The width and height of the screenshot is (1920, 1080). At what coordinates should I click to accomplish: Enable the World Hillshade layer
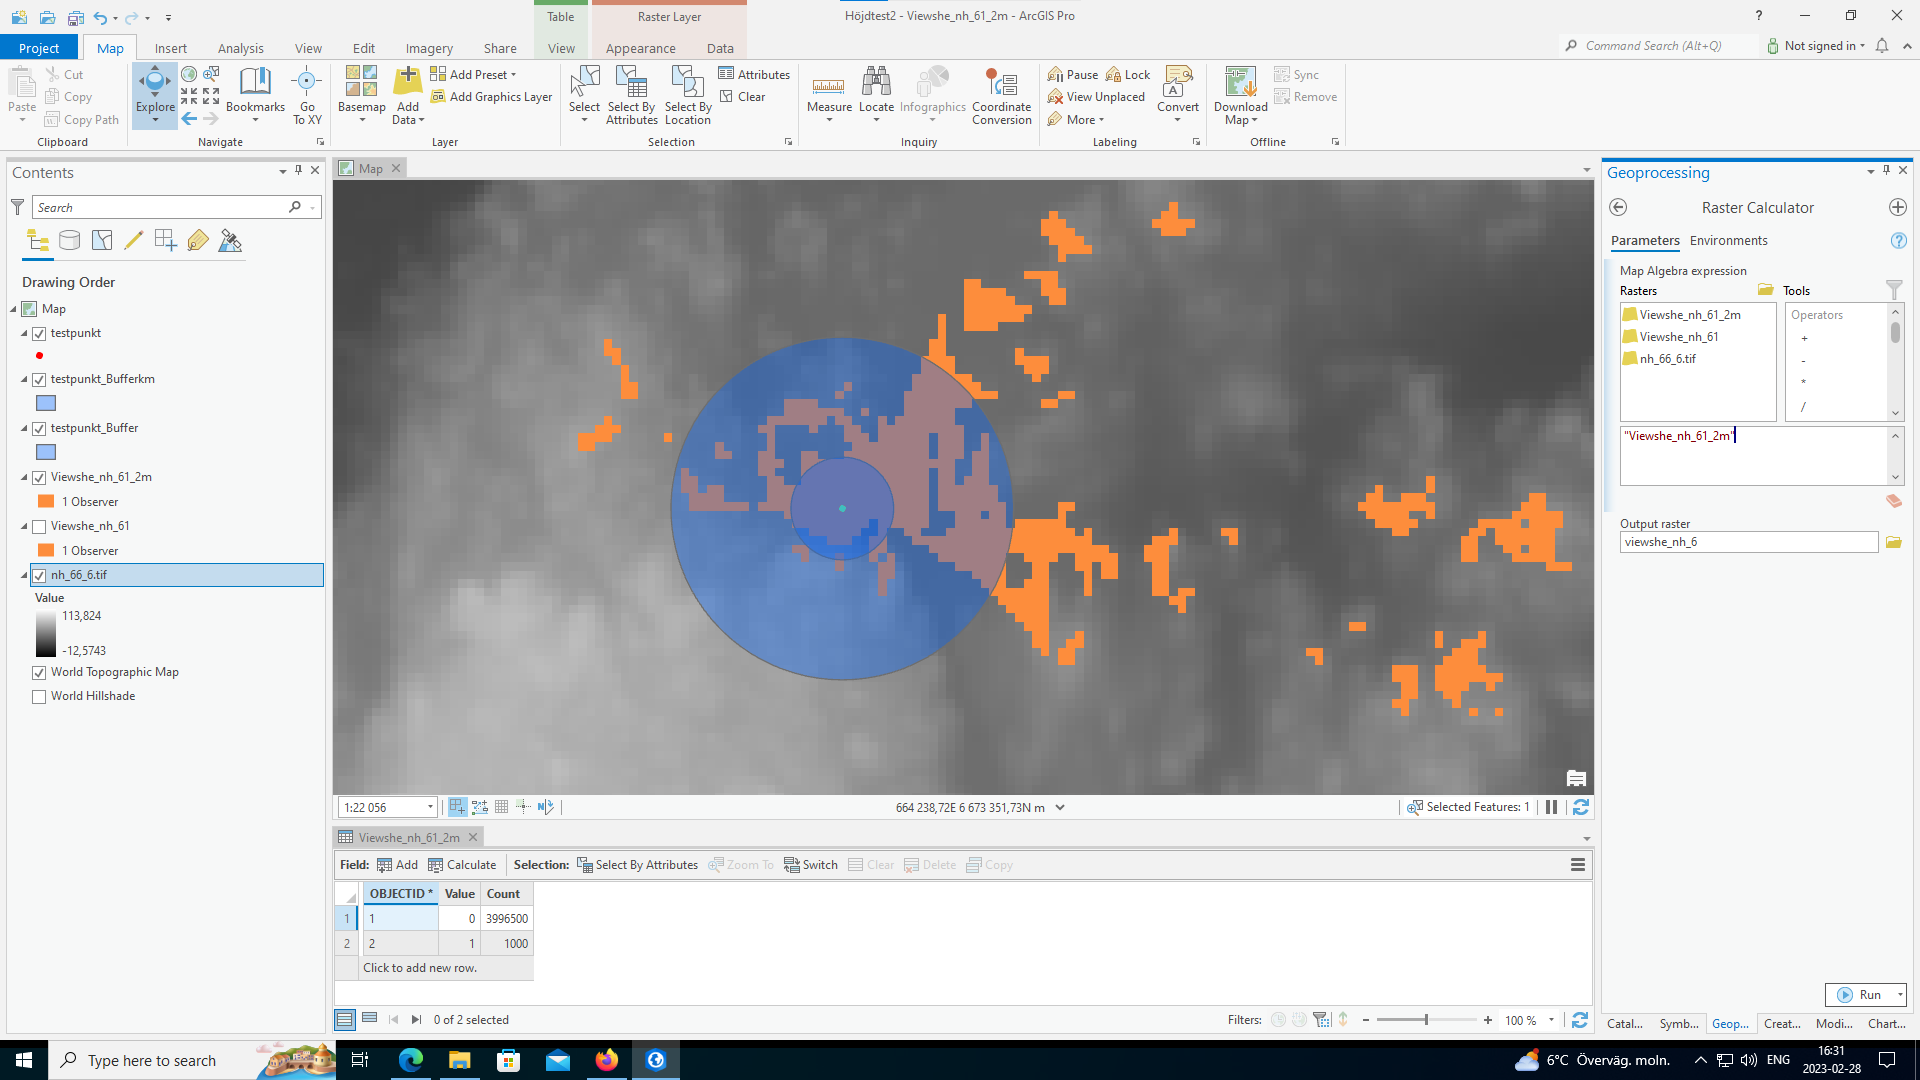39,696
